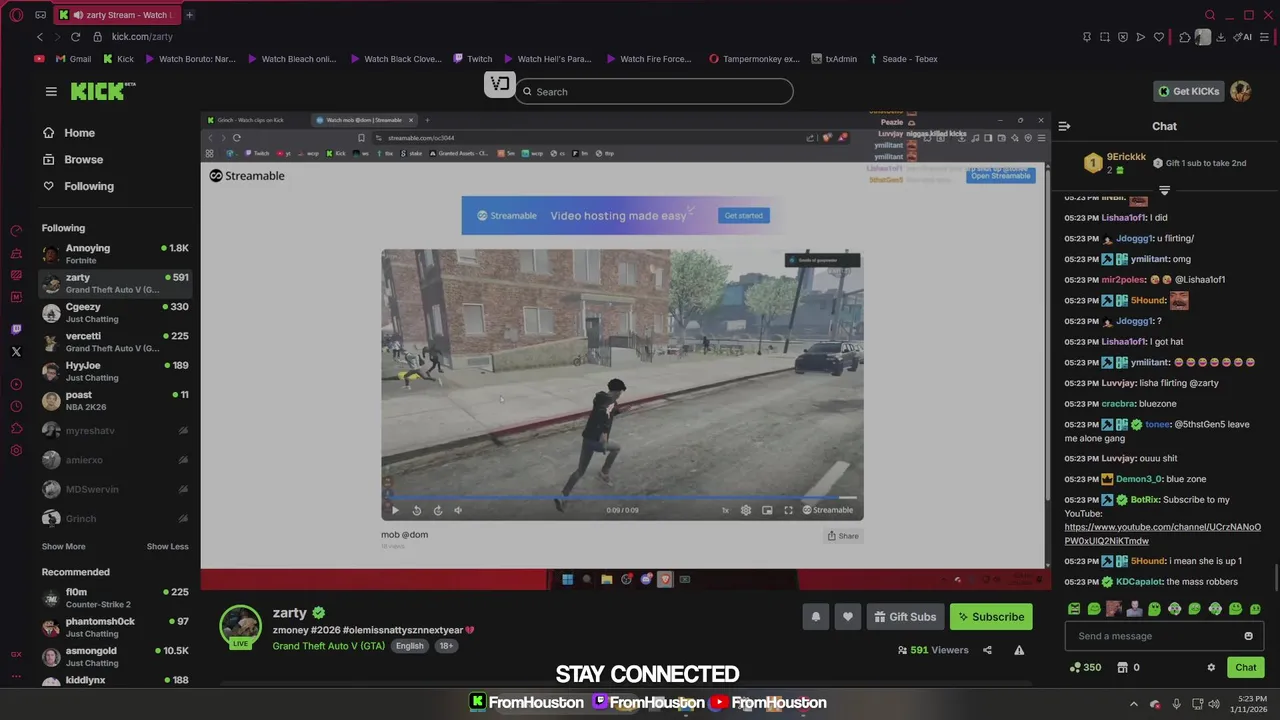Open the Gmail bookmark
The height and width of the screenshot is (720, 1280).
tap(73, 59)
